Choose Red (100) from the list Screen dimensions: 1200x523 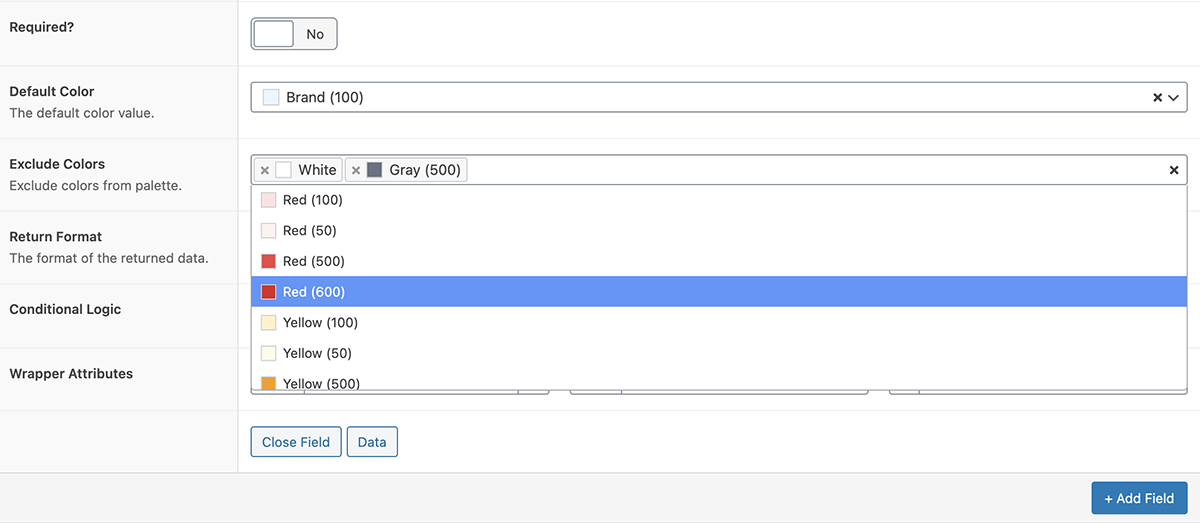tap(313, 200)
